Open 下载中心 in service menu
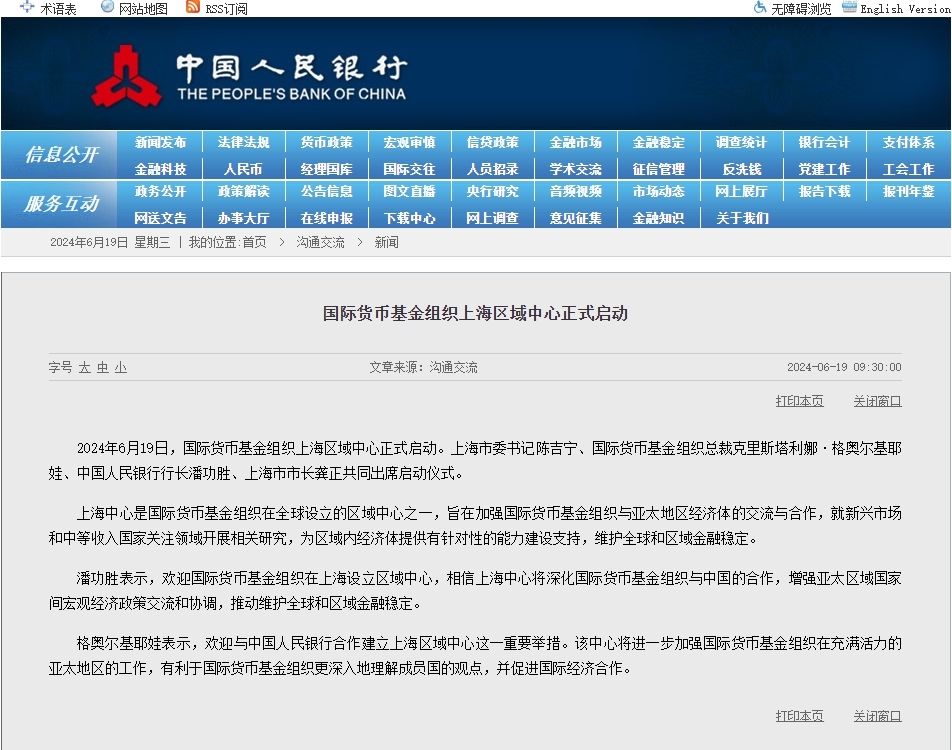This screenshot has height=750, width=952. [x=409, y=217]
